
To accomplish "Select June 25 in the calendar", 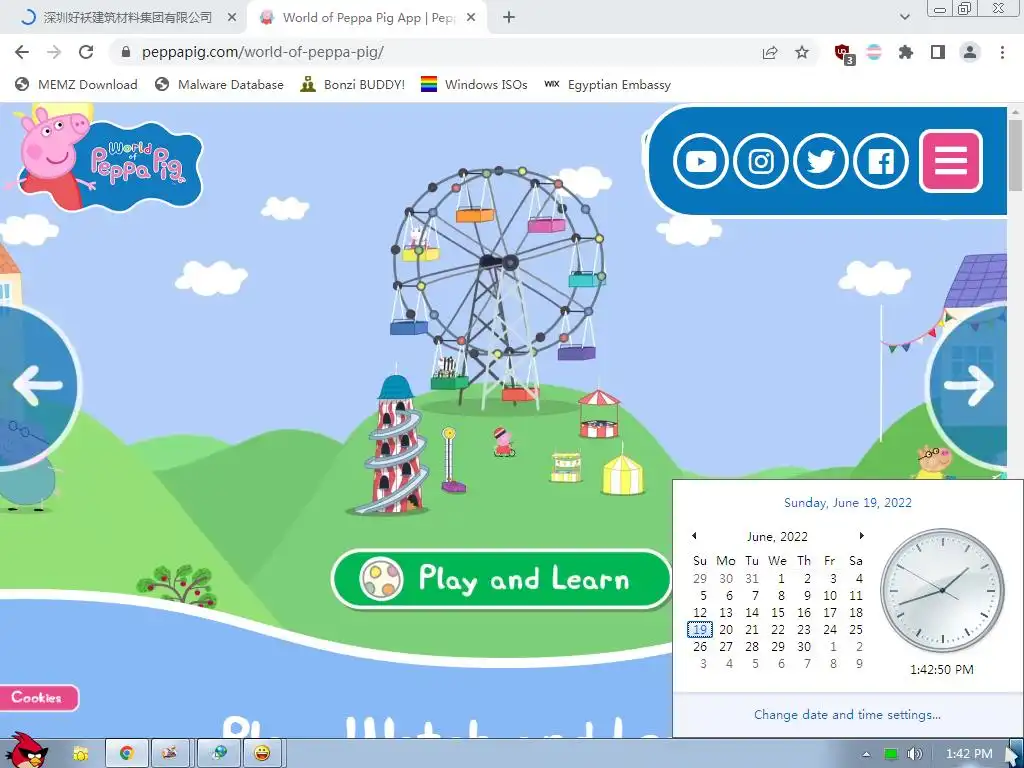I will click(856, 630).
